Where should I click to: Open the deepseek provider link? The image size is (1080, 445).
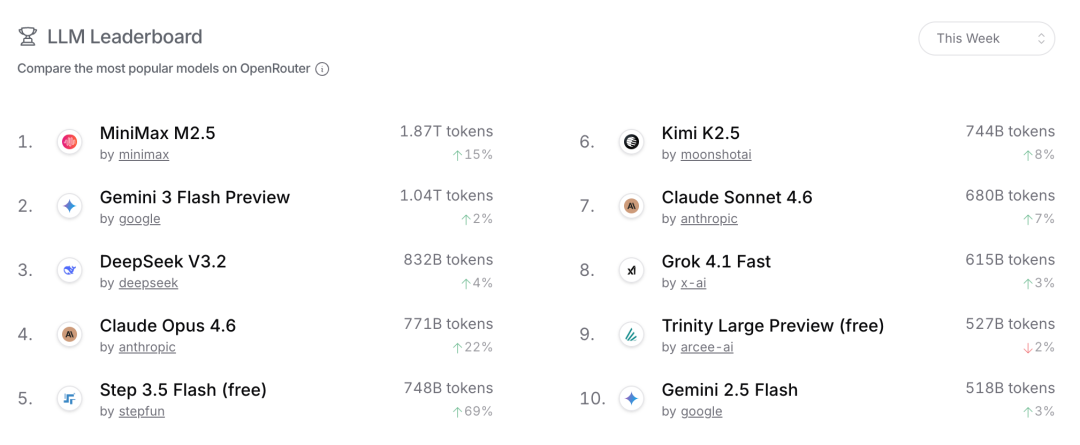click(x=149, y=283)
